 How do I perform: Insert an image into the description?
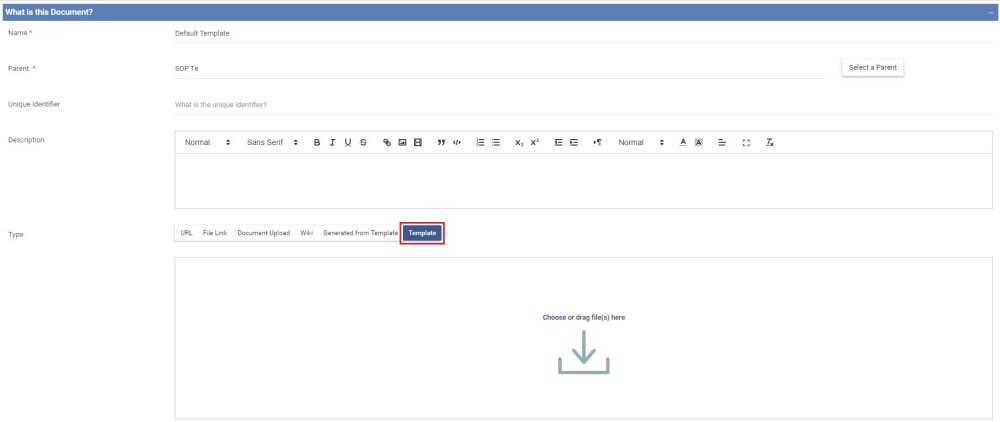(x=402, y=143)
